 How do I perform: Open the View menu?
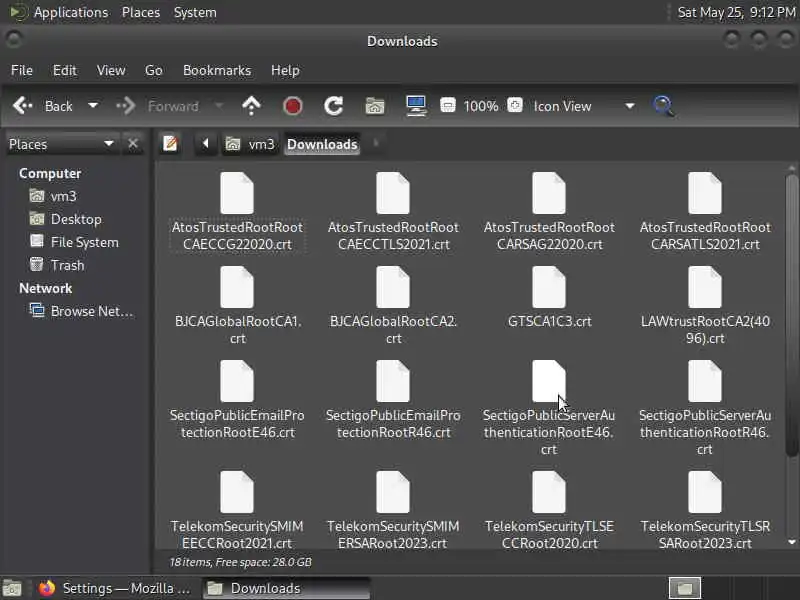(x=111, y=70)
